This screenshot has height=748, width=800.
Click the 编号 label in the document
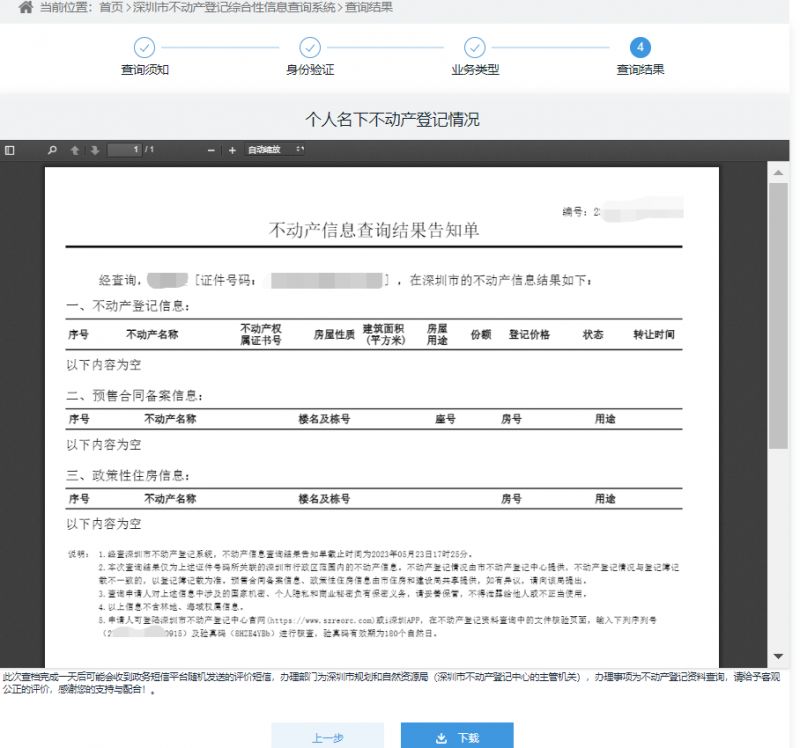tap(574, 212)
